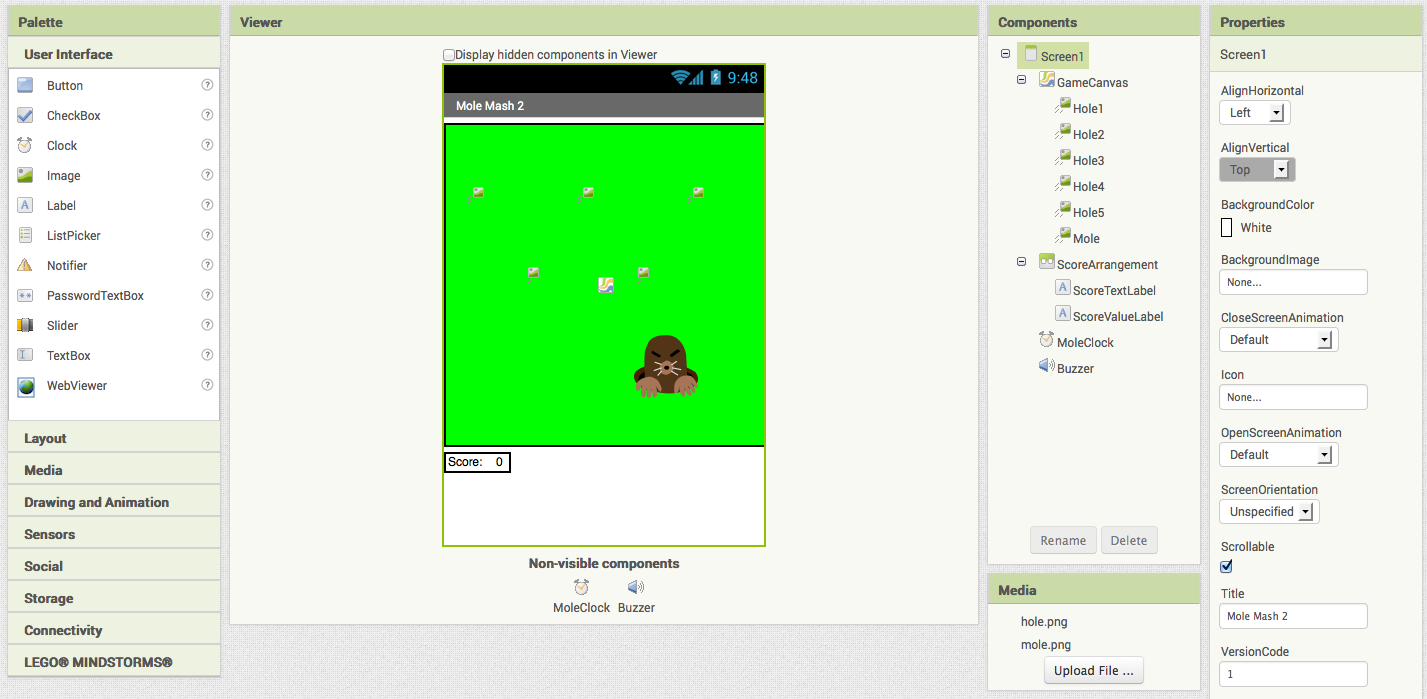Click the Title text field
This screenshot has height=699, width=1427.
(1293, 617)
